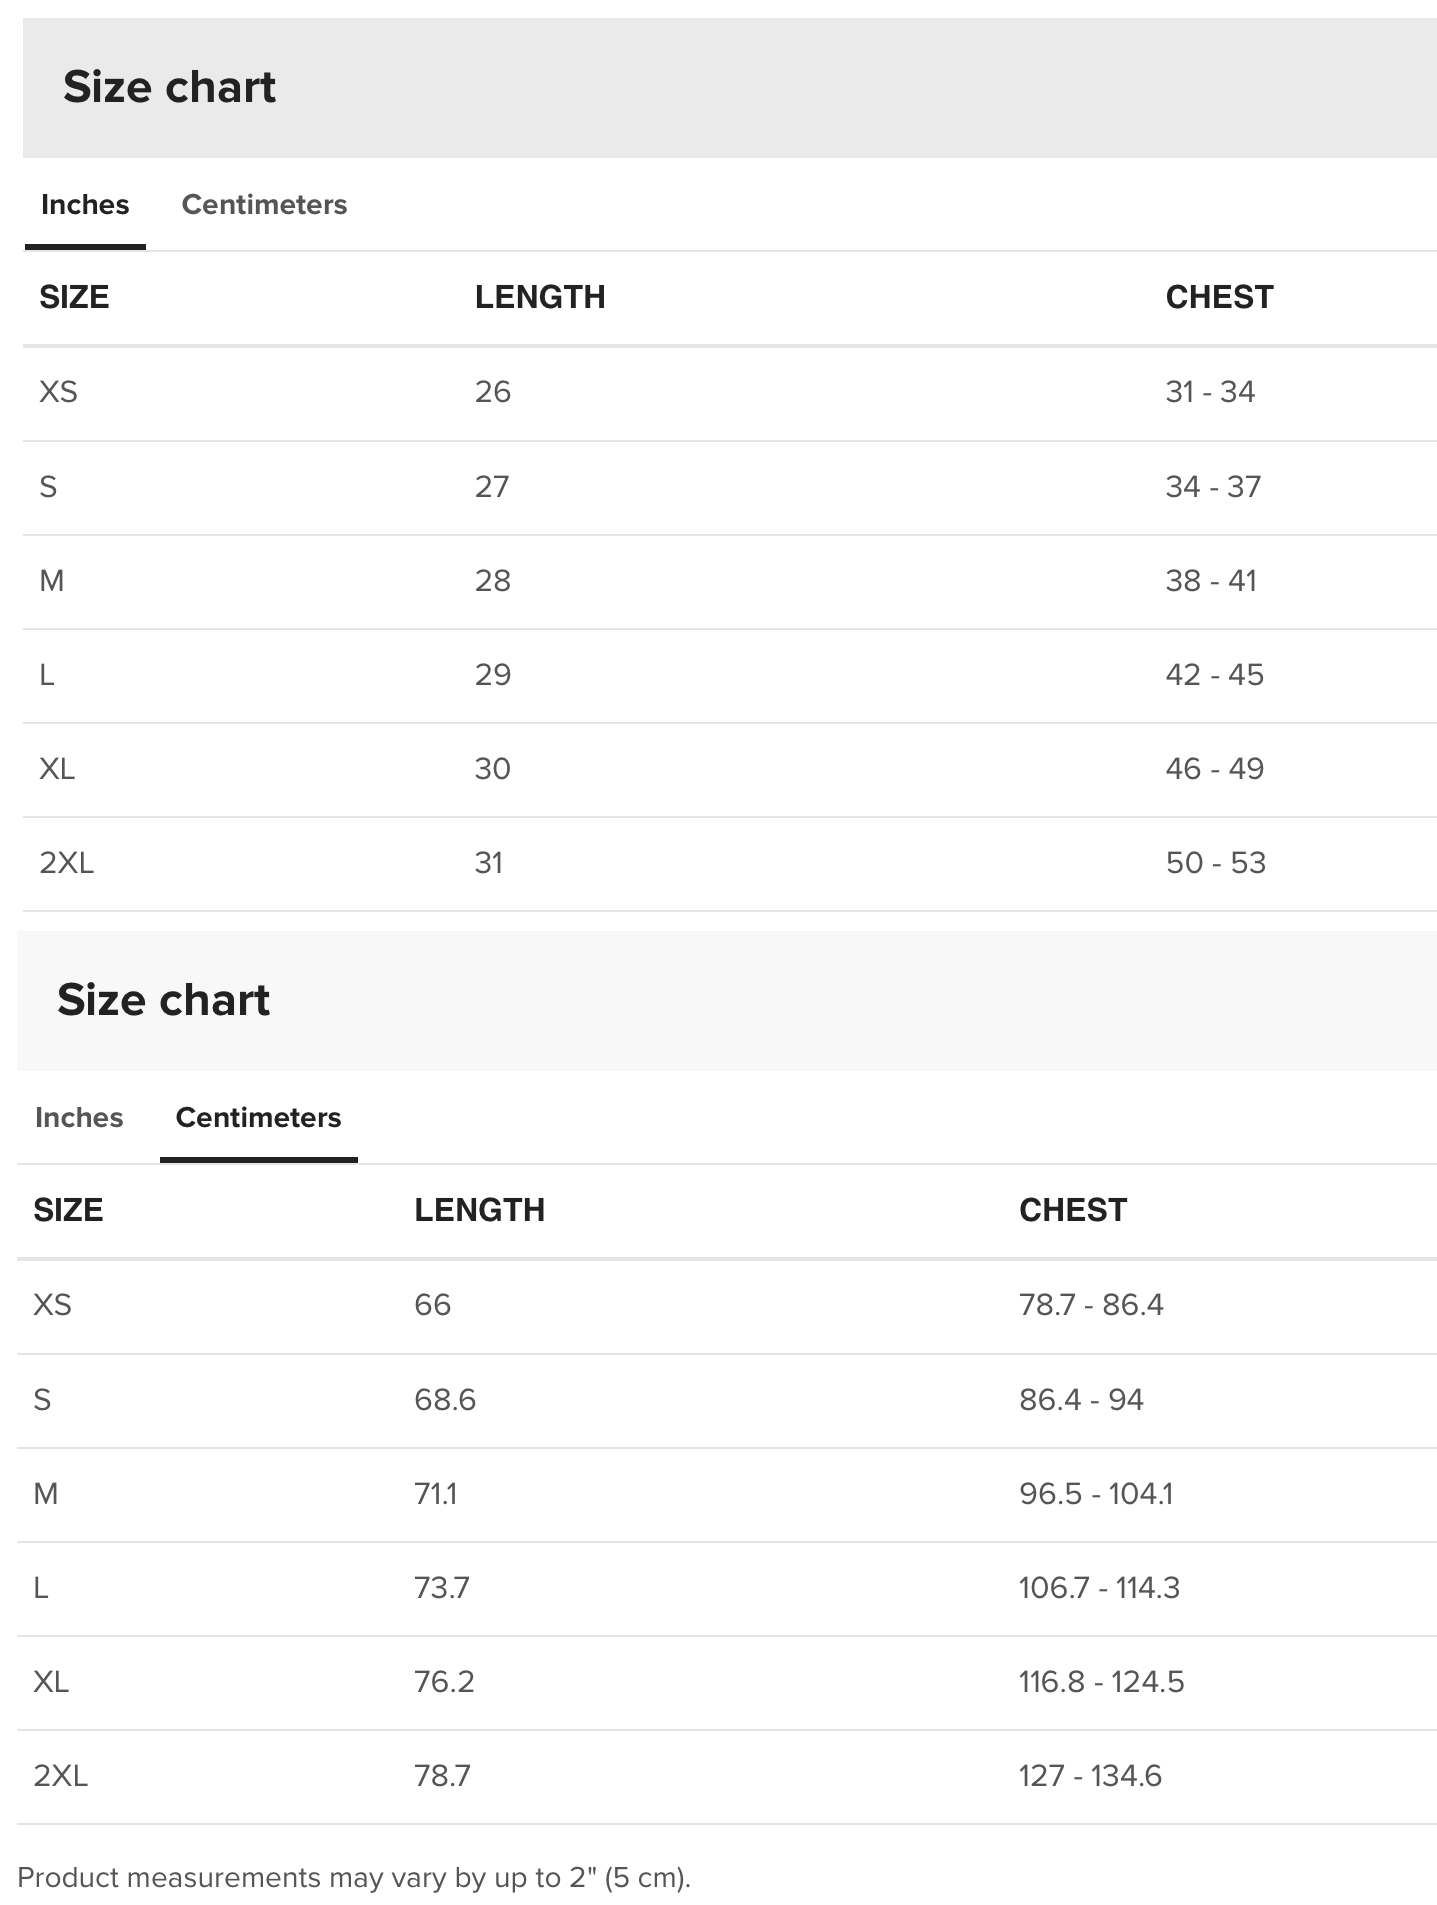The height and width of the screenshot is (1905, 1437).
Task: Click CHEST column header in inches table
Action: click(x=1219, y=297)
